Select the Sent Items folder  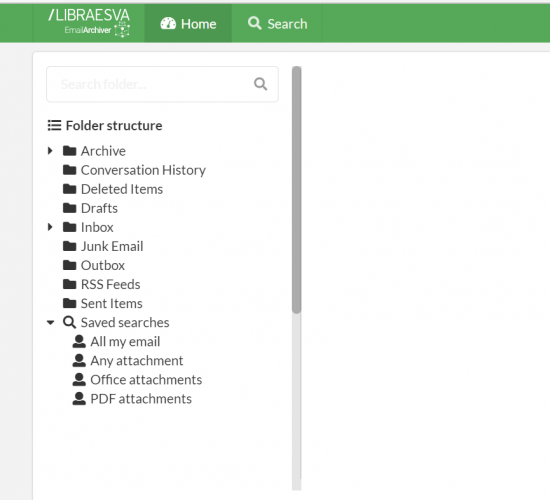point(112,304)
